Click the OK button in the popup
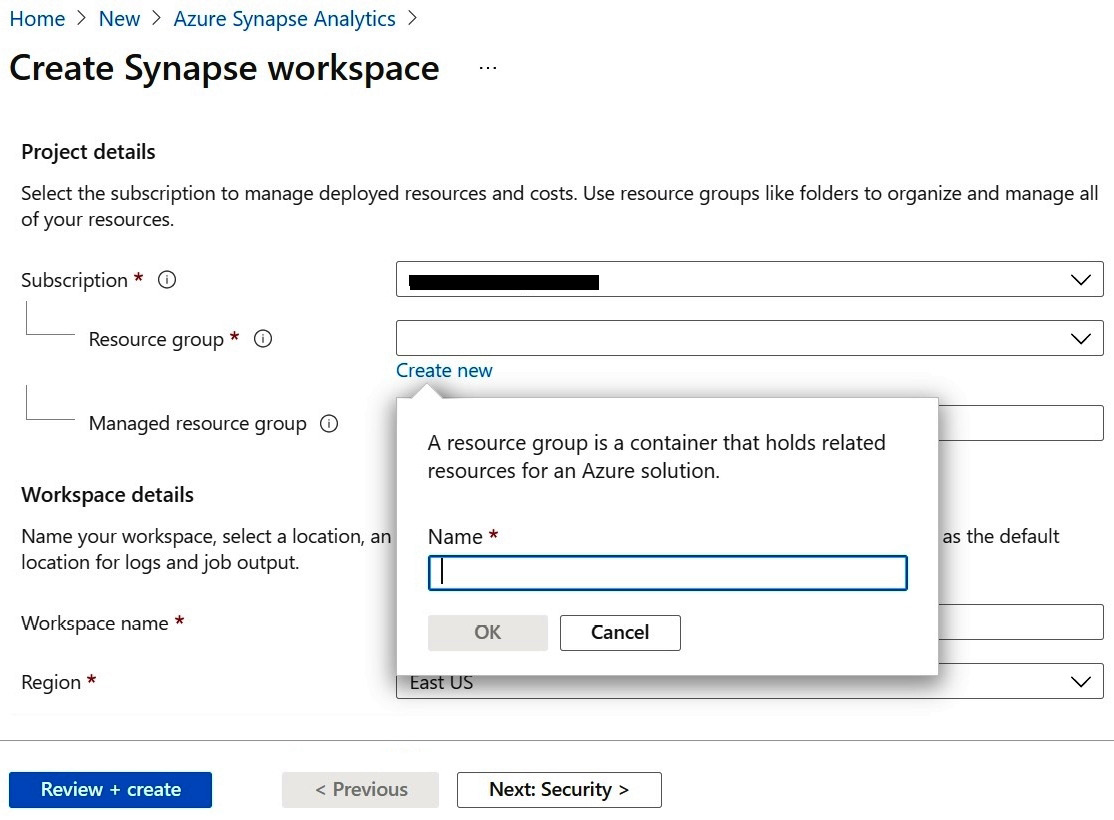Image resolution: width=1114 pixels, height=820 pixels. [487, 632]
